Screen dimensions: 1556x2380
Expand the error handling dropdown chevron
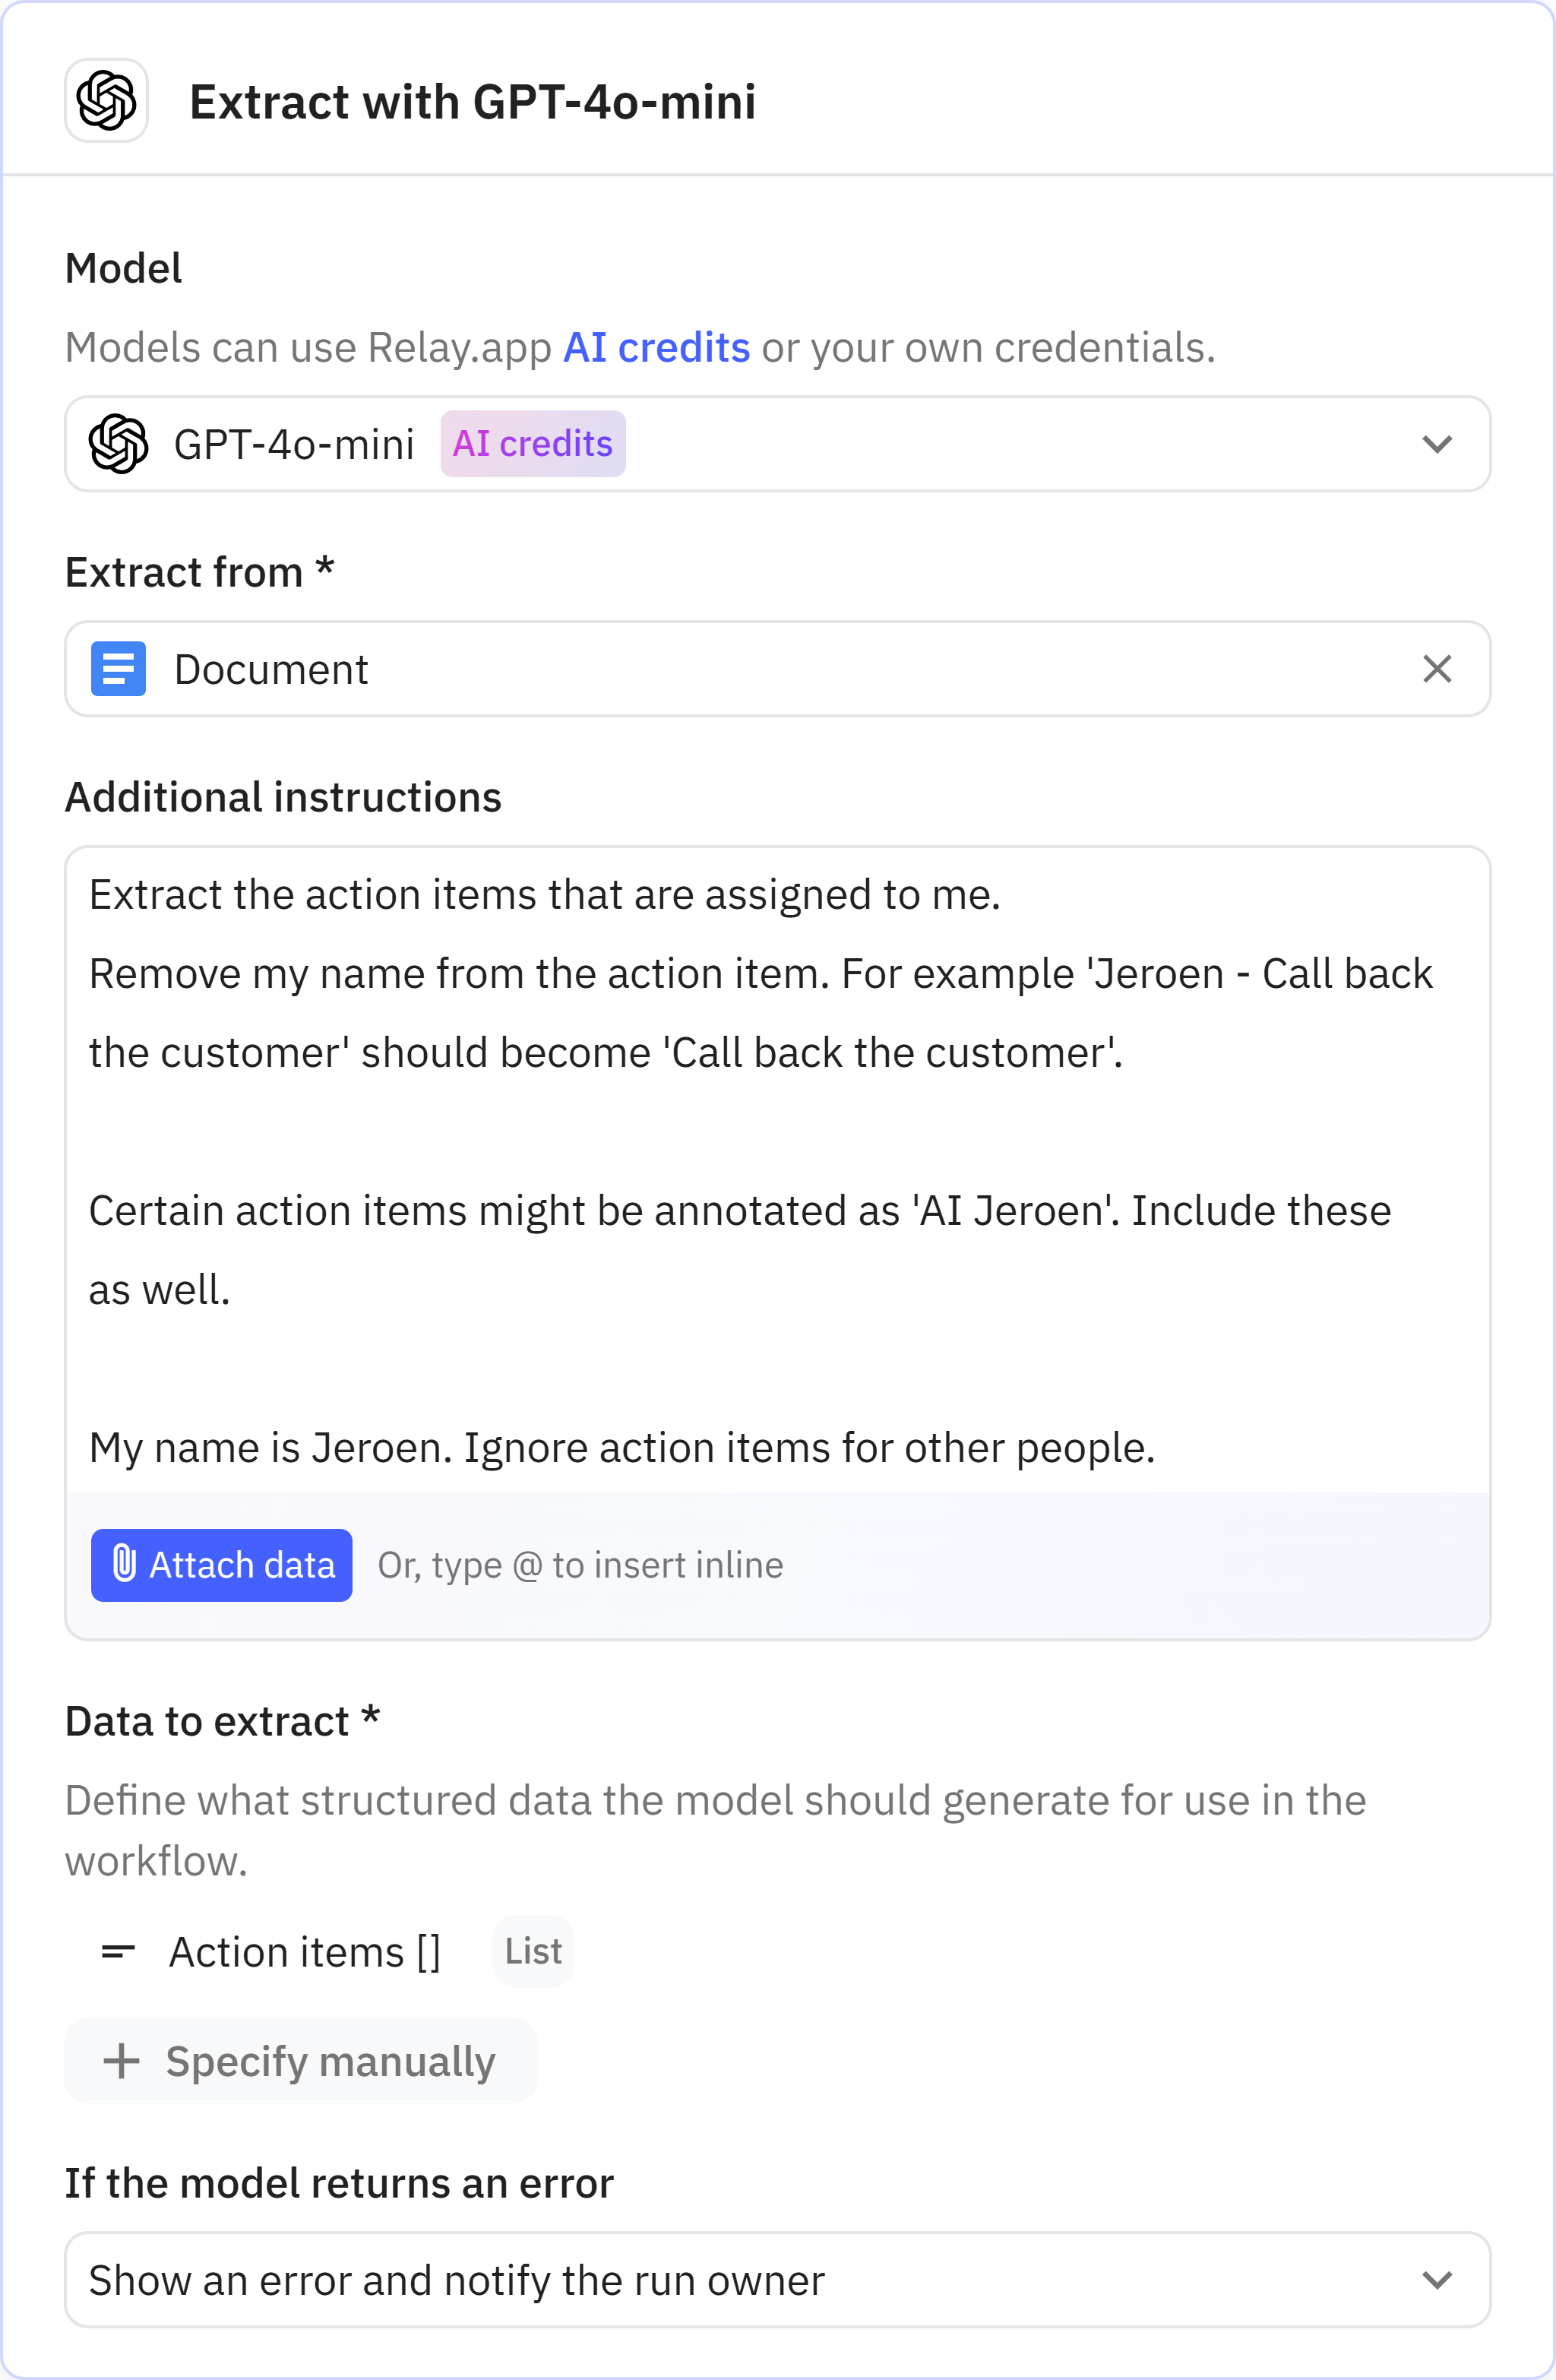1436,2280
